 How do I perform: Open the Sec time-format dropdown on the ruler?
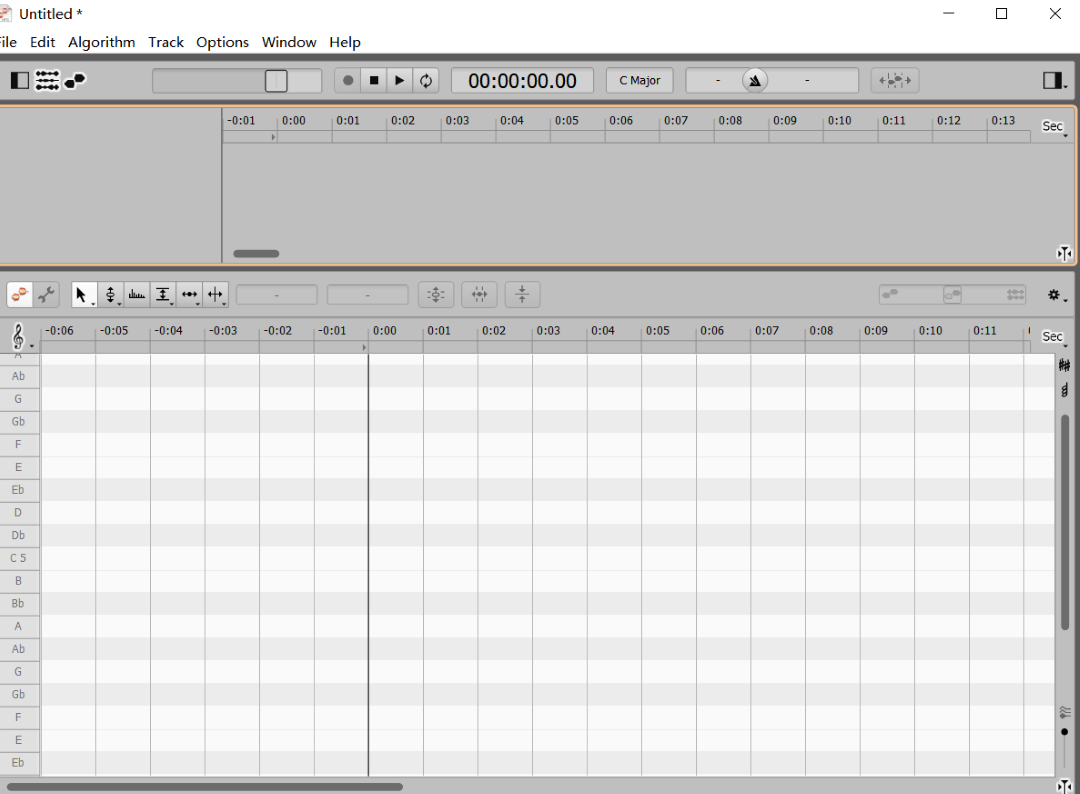point(1052,336)
